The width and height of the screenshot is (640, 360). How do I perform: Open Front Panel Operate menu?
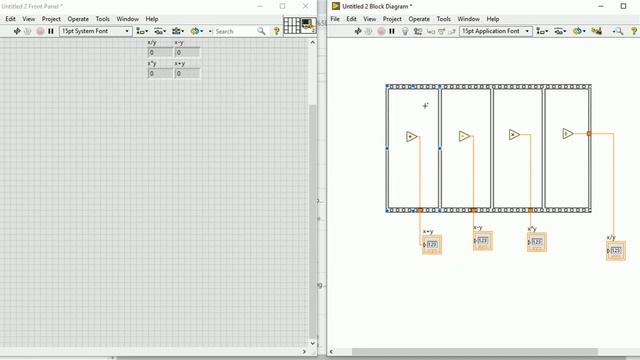pyautogui.click(x=78, y=19)
